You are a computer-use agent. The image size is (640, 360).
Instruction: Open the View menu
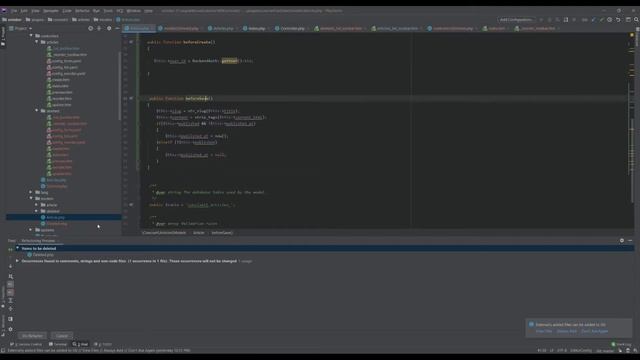[x=36, y=11]
